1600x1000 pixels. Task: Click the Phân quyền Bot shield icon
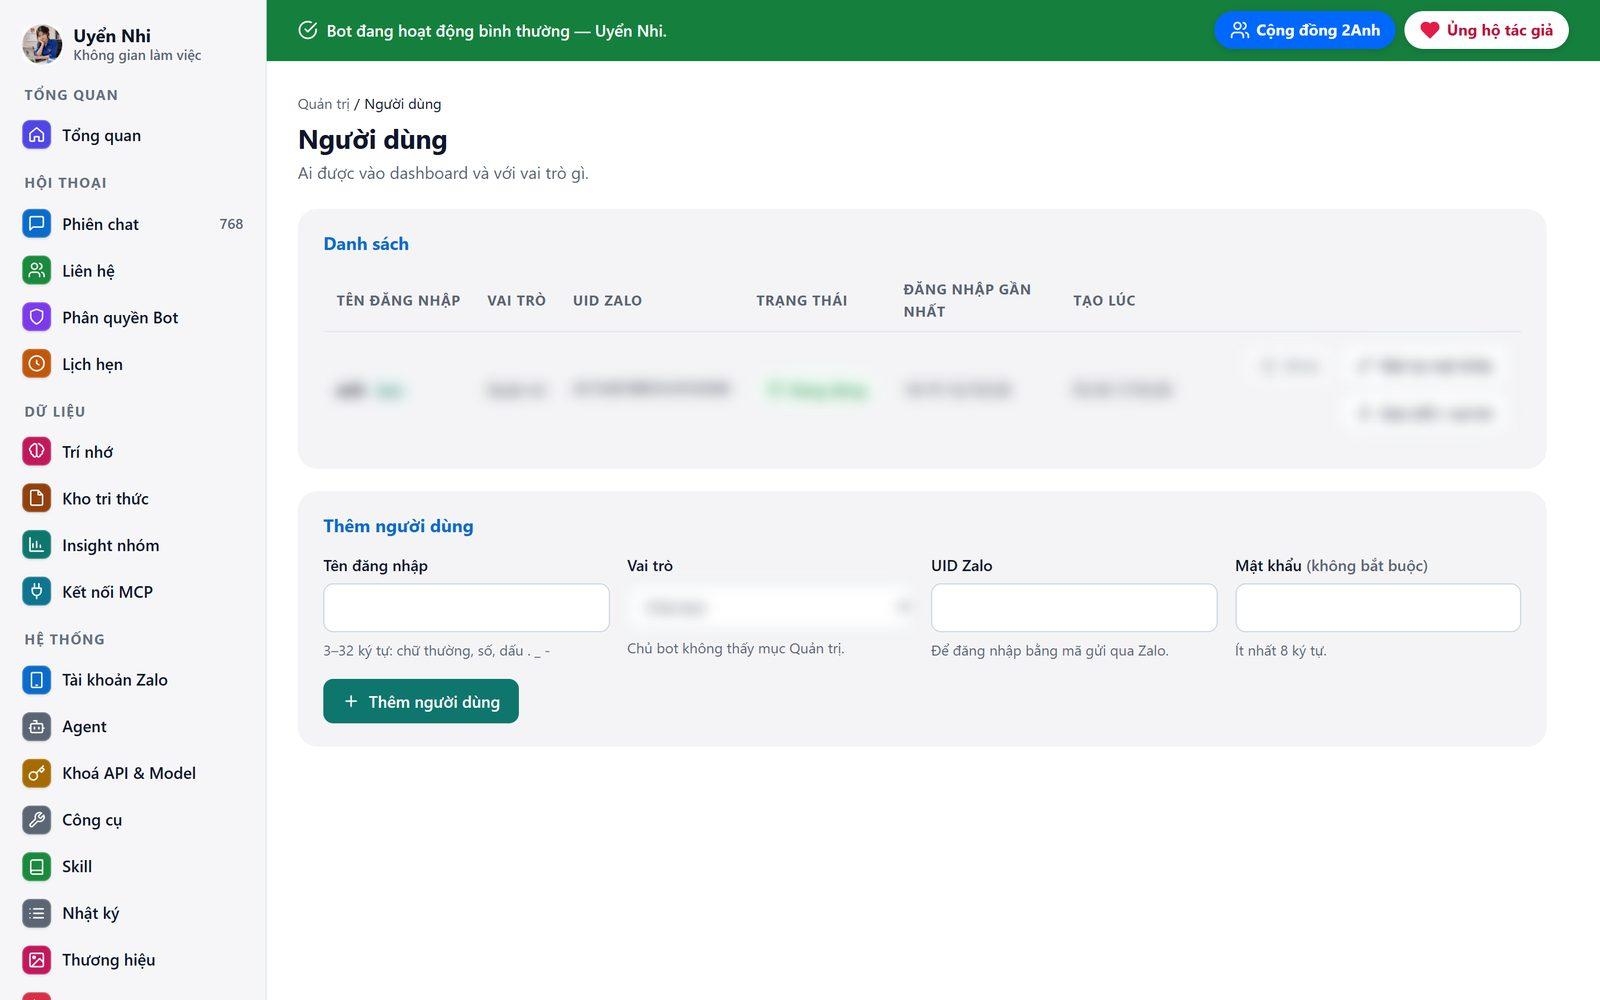pos(37,318)
